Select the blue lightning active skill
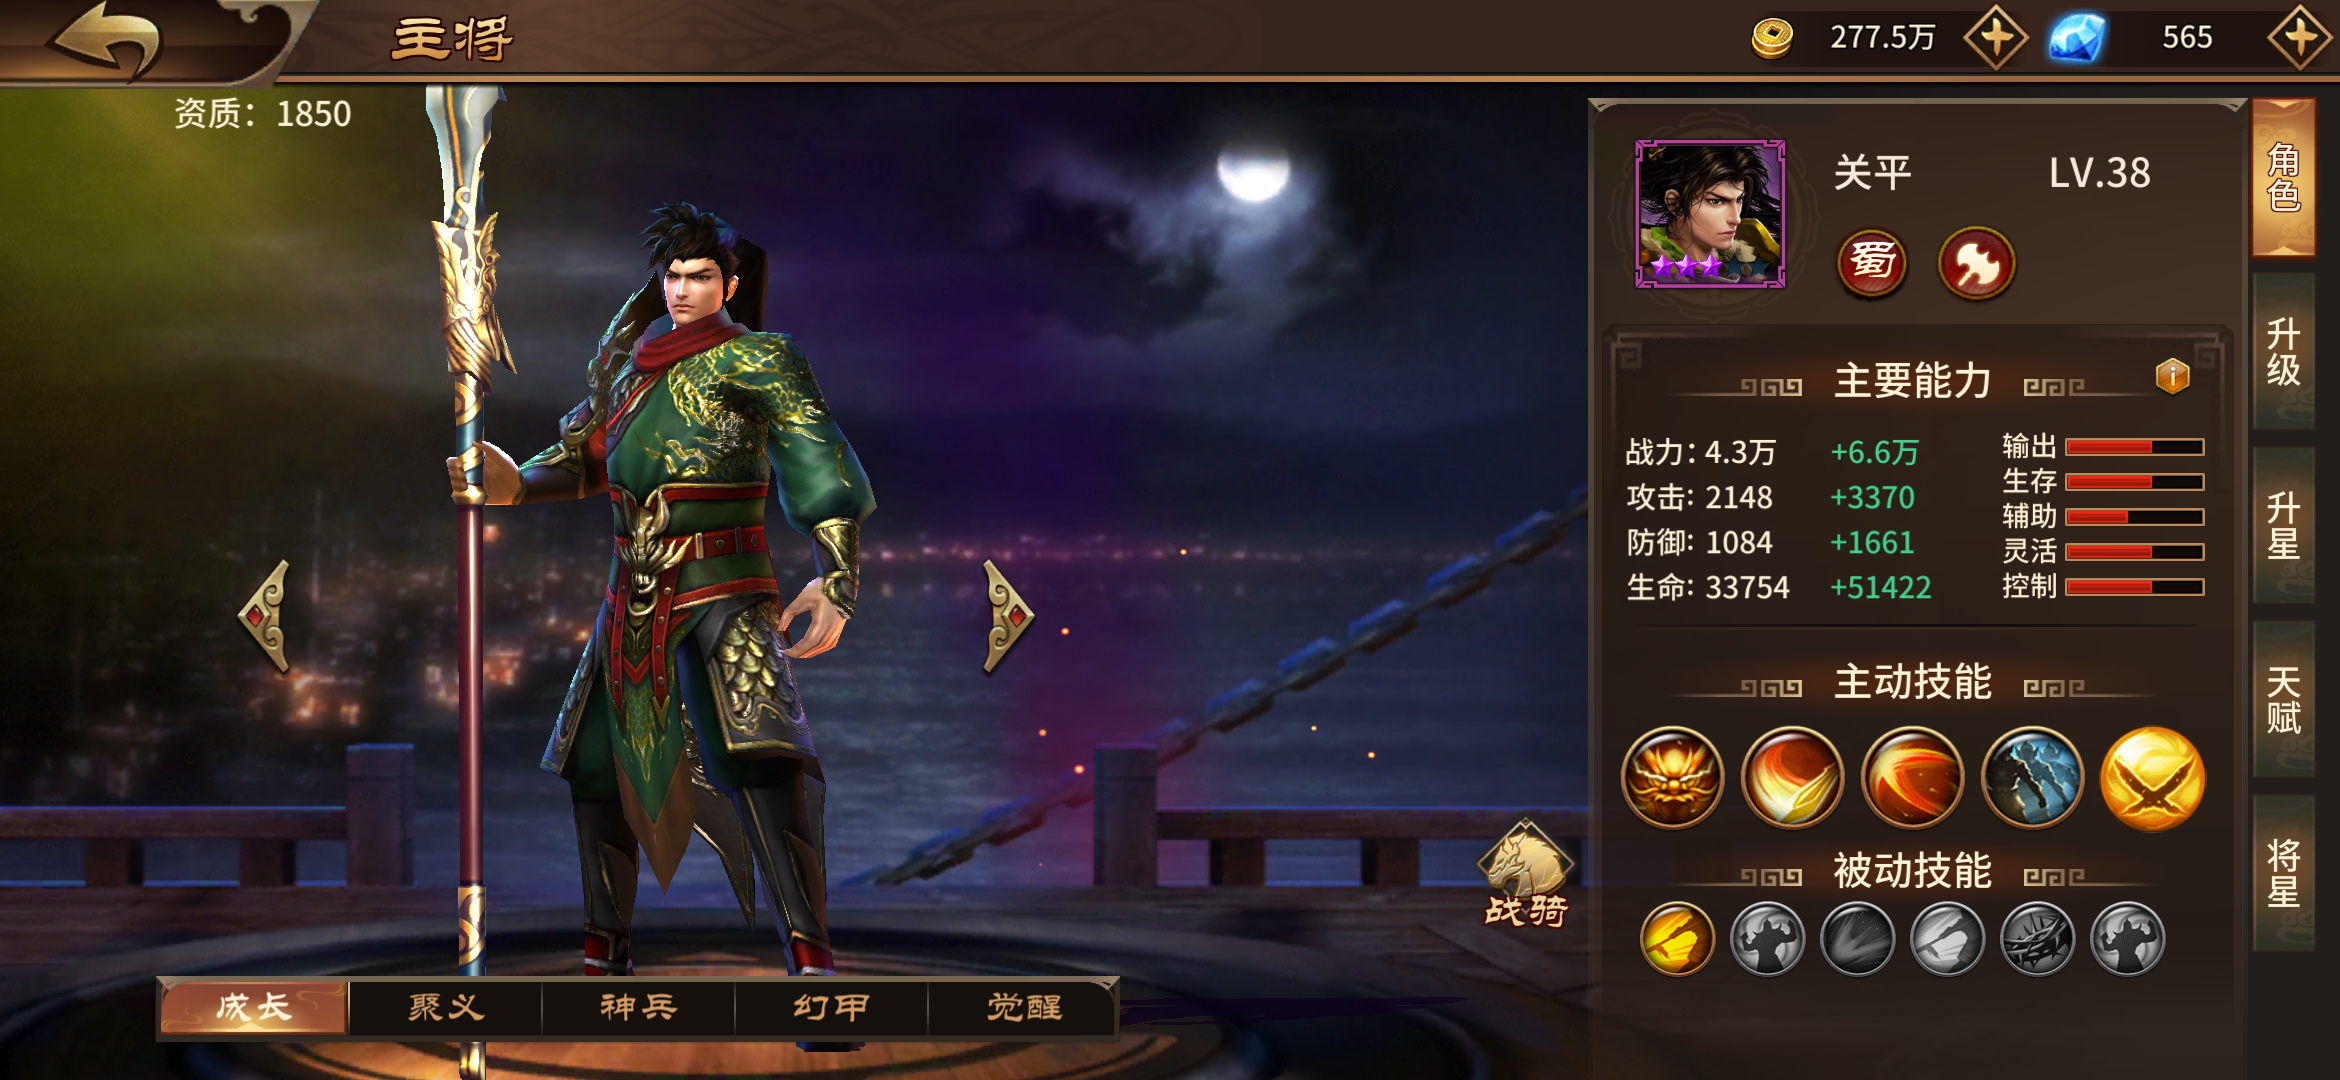 tap(2032, 777)
